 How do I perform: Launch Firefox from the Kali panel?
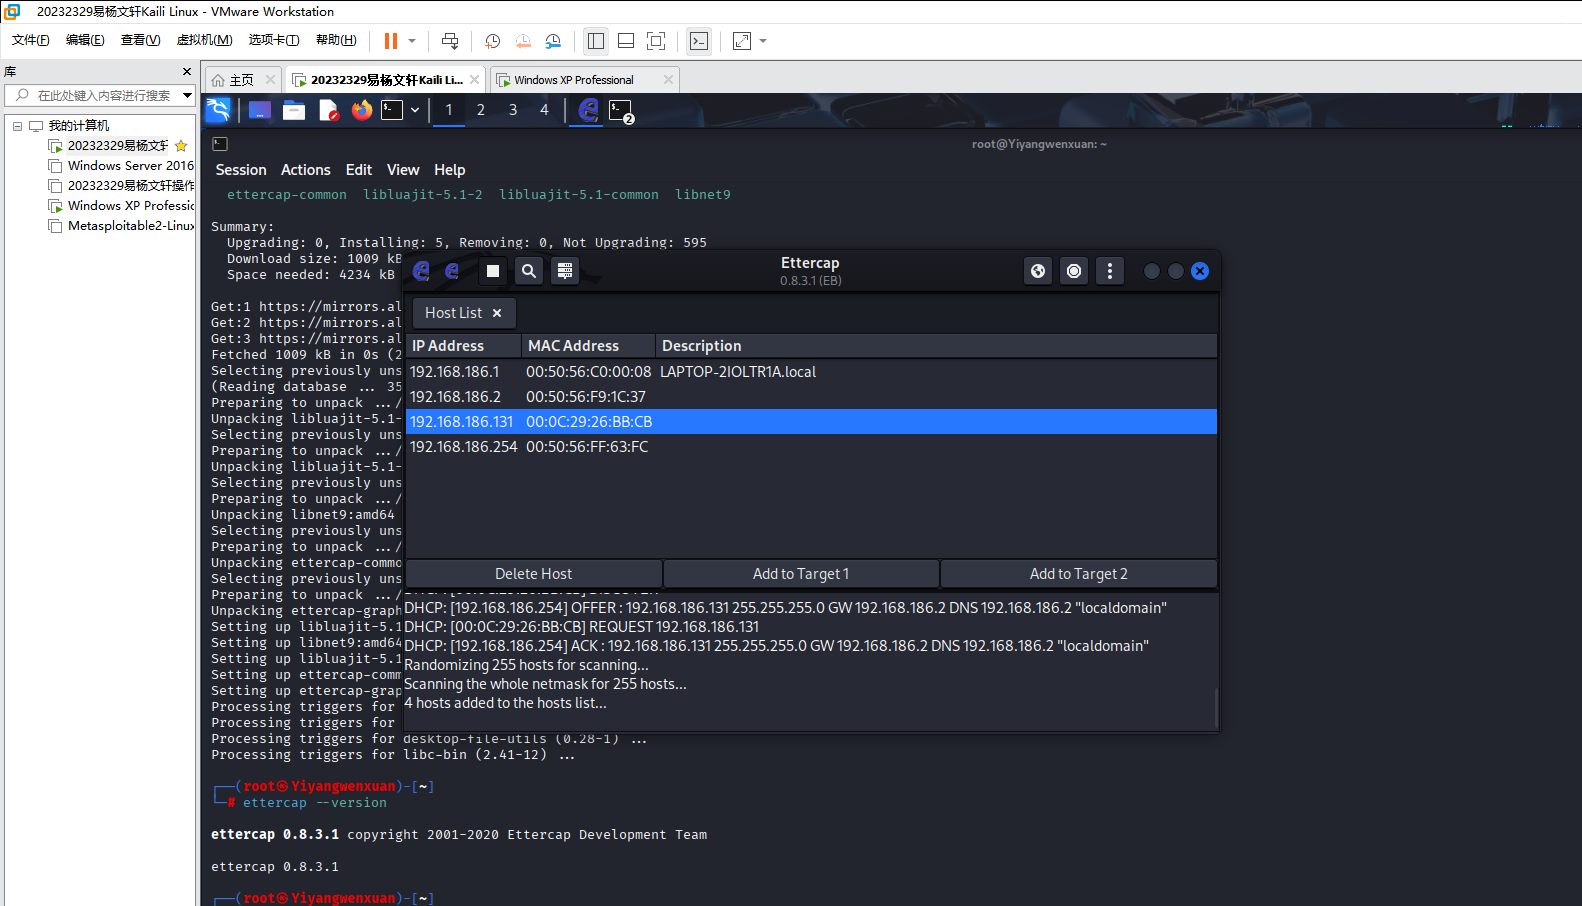[362, 110]
